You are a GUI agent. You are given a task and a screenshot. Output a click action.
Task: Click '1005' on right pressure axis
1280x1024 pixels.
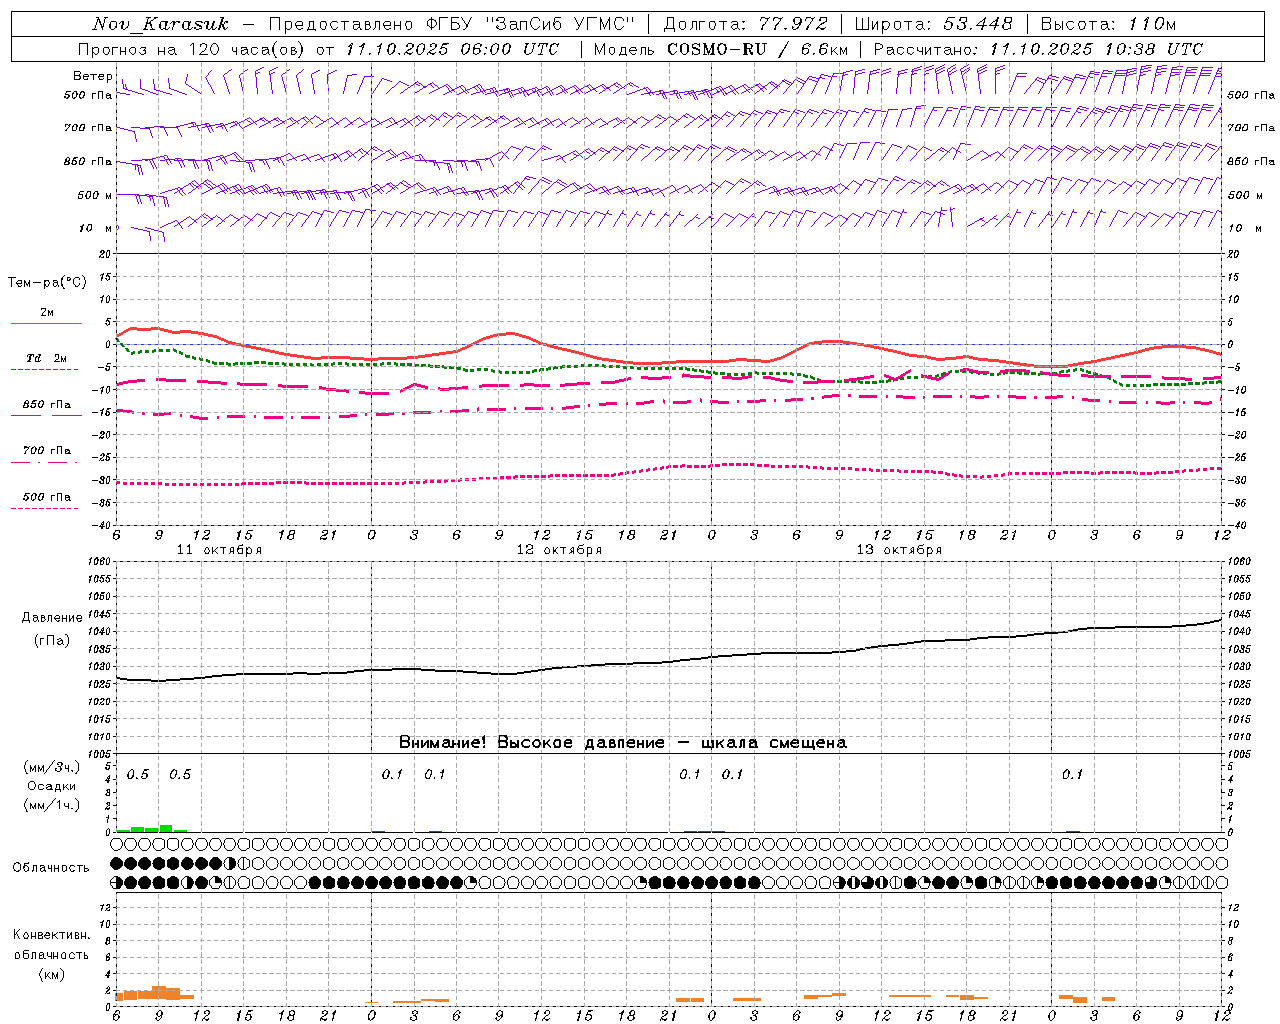tap(1239, 754)
